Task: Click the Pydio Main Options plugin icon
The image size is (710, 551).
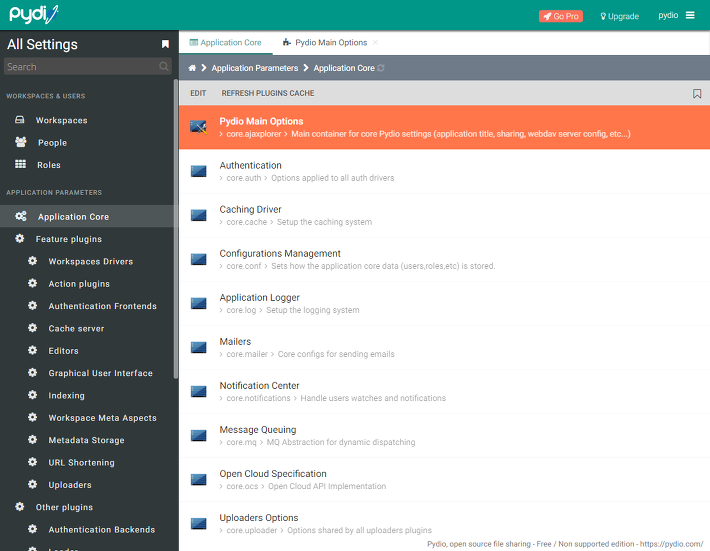Action: click(198, 127)
